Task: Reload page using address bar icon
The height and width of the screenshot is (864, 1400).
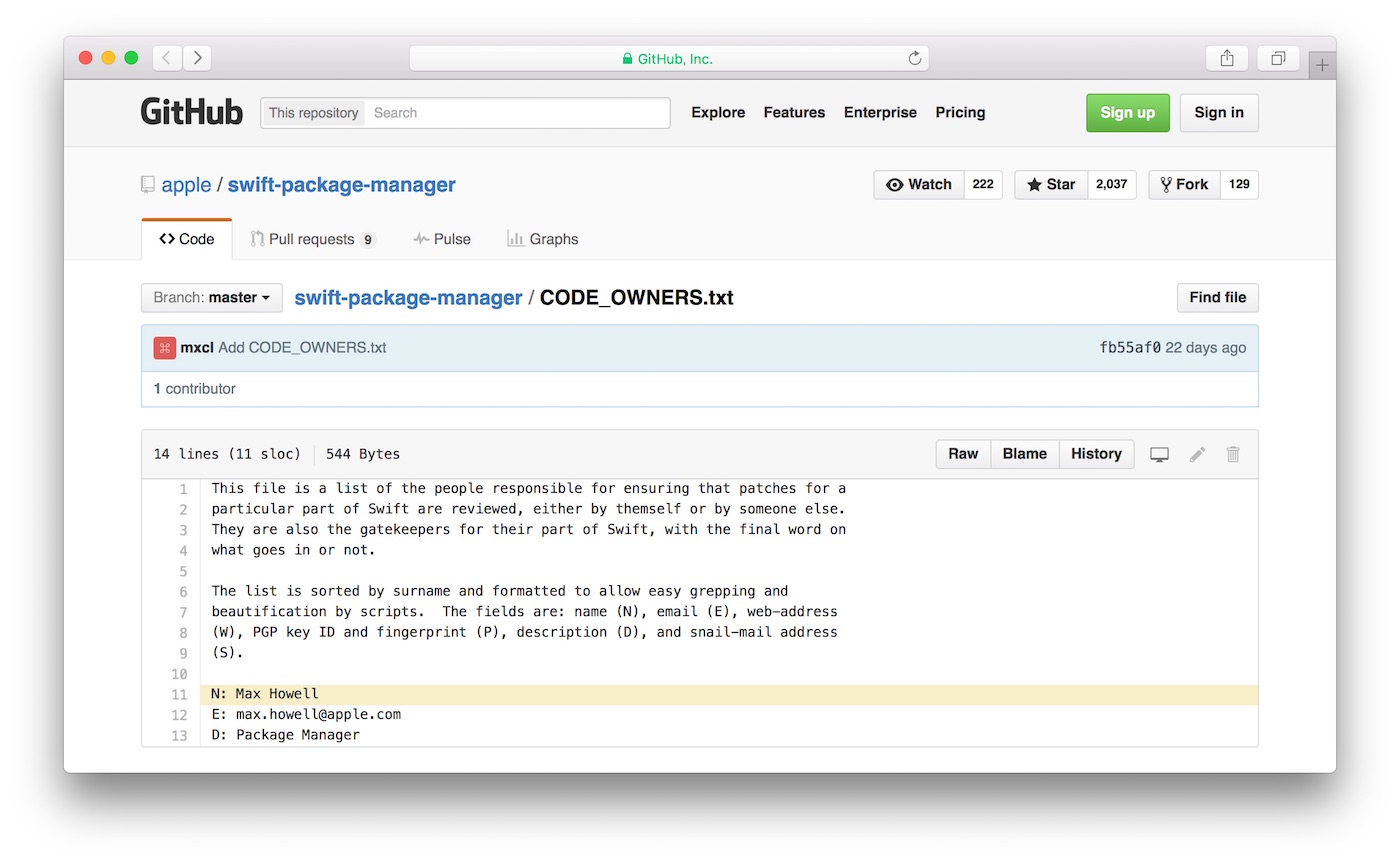Action: pyautogui.click(x=914, y=59)
